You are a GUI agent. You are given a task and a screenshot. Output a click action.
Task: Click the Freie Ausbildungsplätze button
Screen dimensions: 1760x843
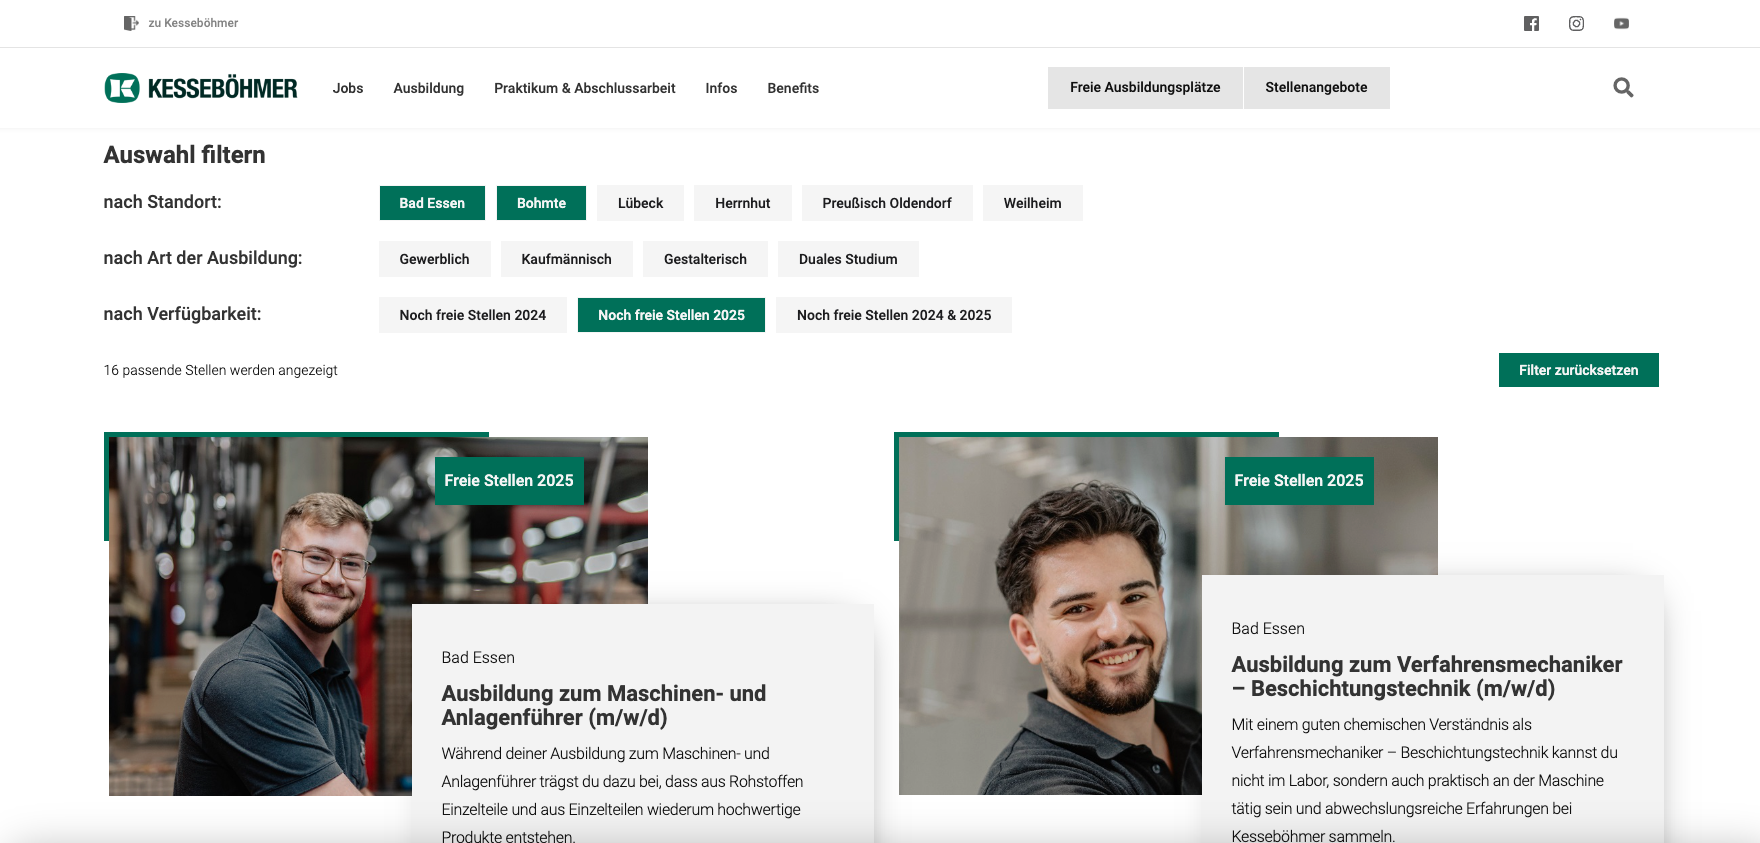pyautogui.click(x=1145, y=88)
